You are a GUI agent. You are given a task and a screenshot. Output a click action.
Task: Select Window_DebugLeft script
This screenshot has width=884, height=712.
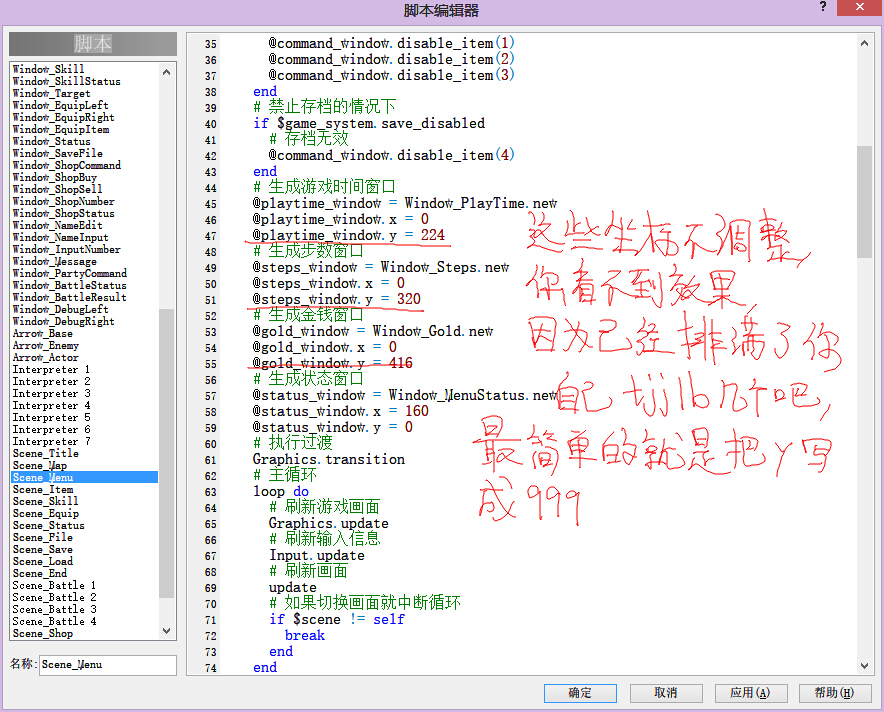(x=60, y=309)
